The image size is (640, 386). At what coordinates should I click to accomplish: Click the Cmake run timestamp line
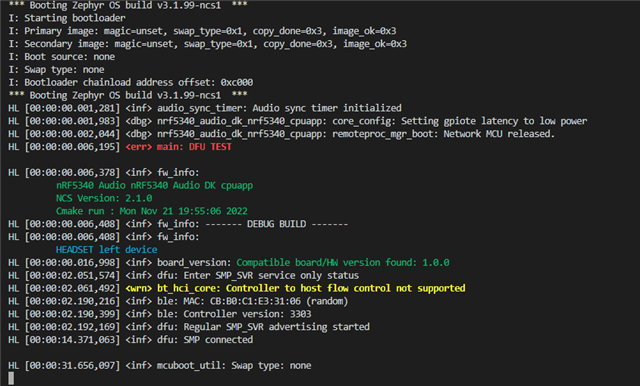tap(152, 211)
